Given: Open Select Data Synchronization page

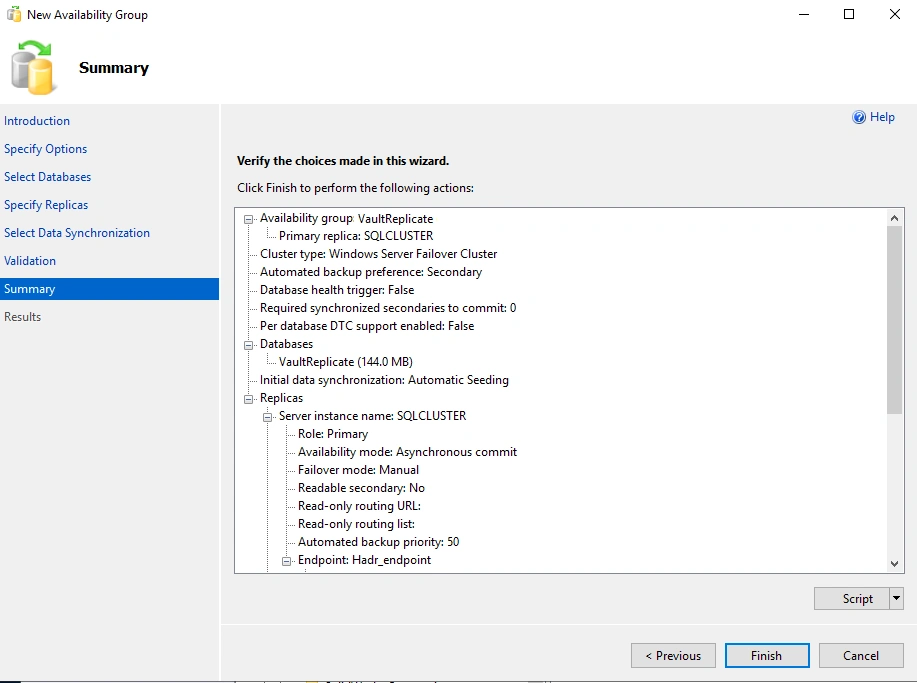Looking at the screenshot, I should point(77,233).
